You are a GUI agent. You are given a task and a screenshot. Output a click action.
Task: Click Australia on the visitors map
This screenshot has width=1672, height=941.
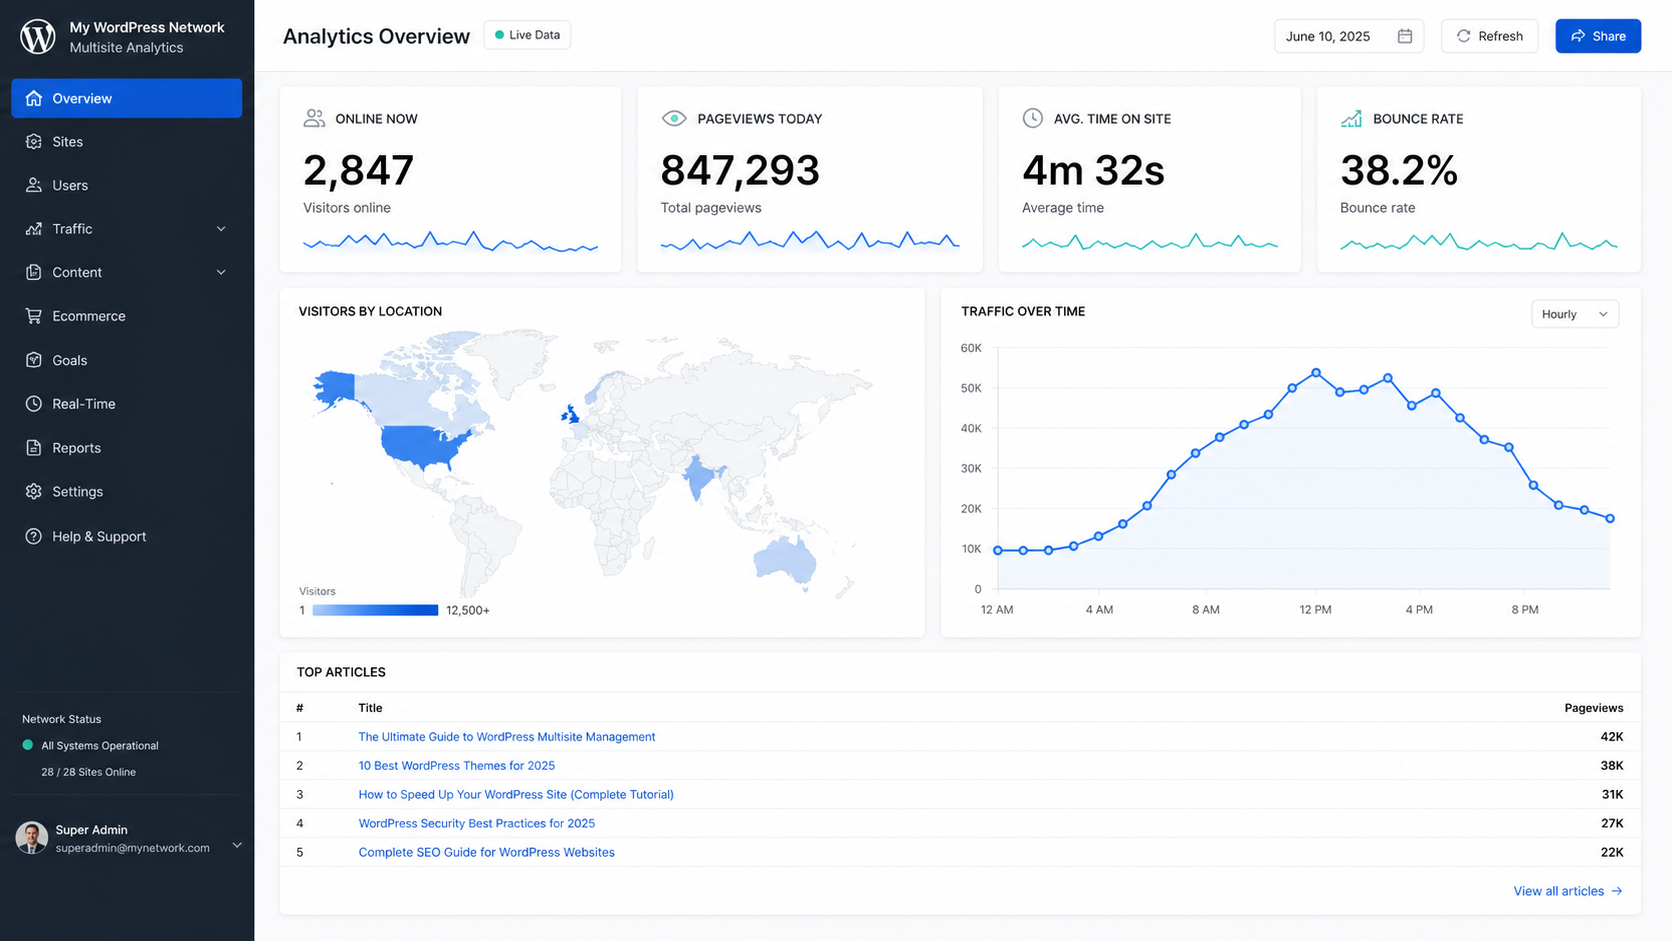785,559
